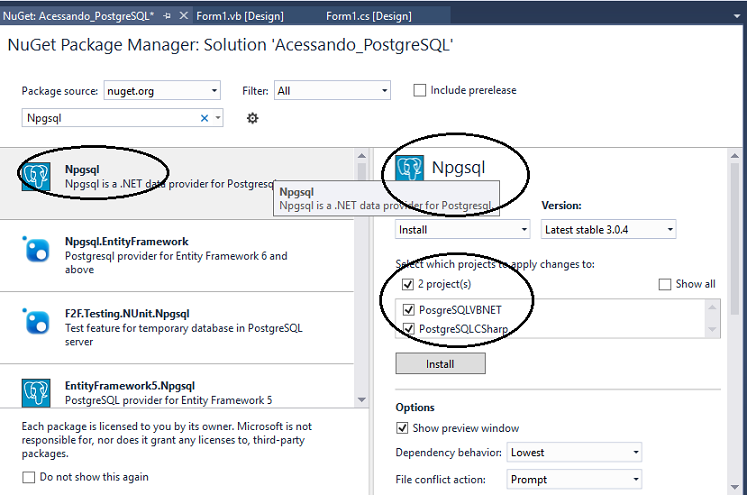The height and width of the screenshot is (495, 747).
Task: Click 'PostgreSQL provider for Entity Framework 5' description
Action: (168, 400)
